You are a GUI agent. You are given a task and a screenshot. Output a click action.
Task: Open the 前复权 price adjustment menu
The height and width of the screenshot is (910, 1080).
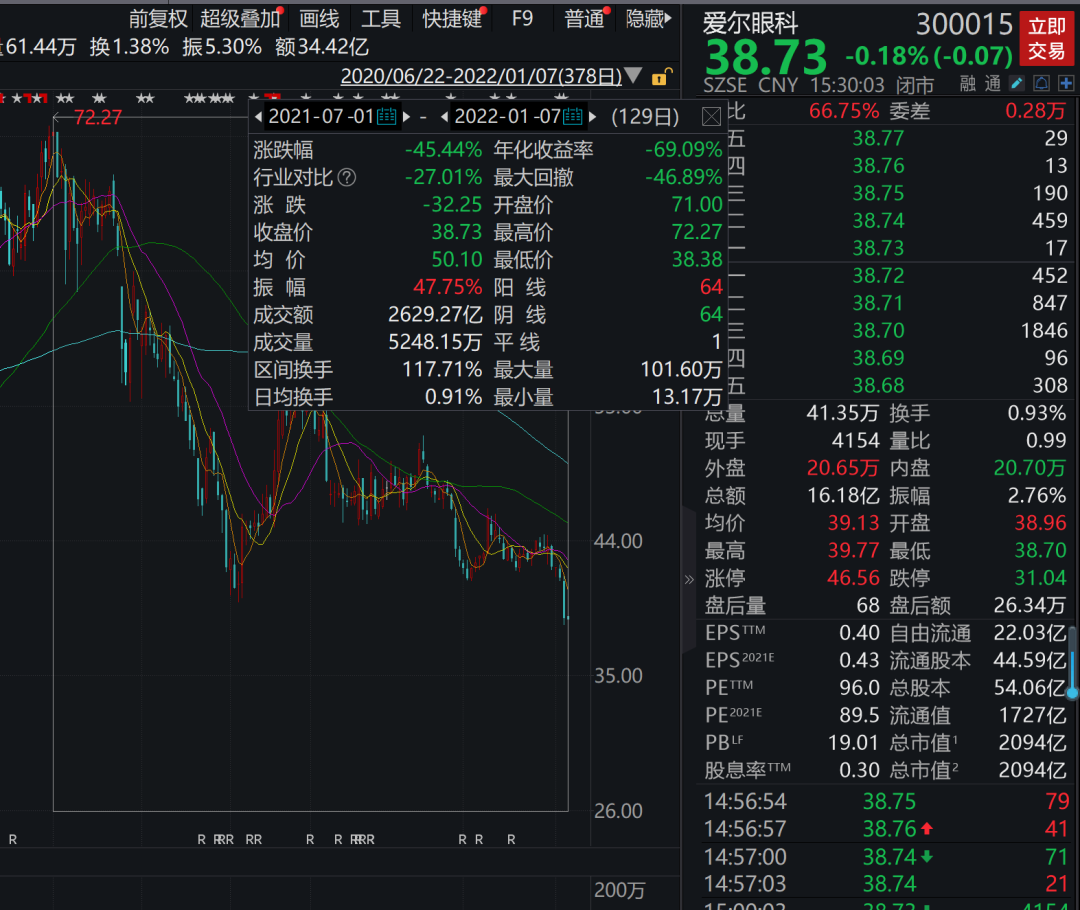(x=158, y=19)
